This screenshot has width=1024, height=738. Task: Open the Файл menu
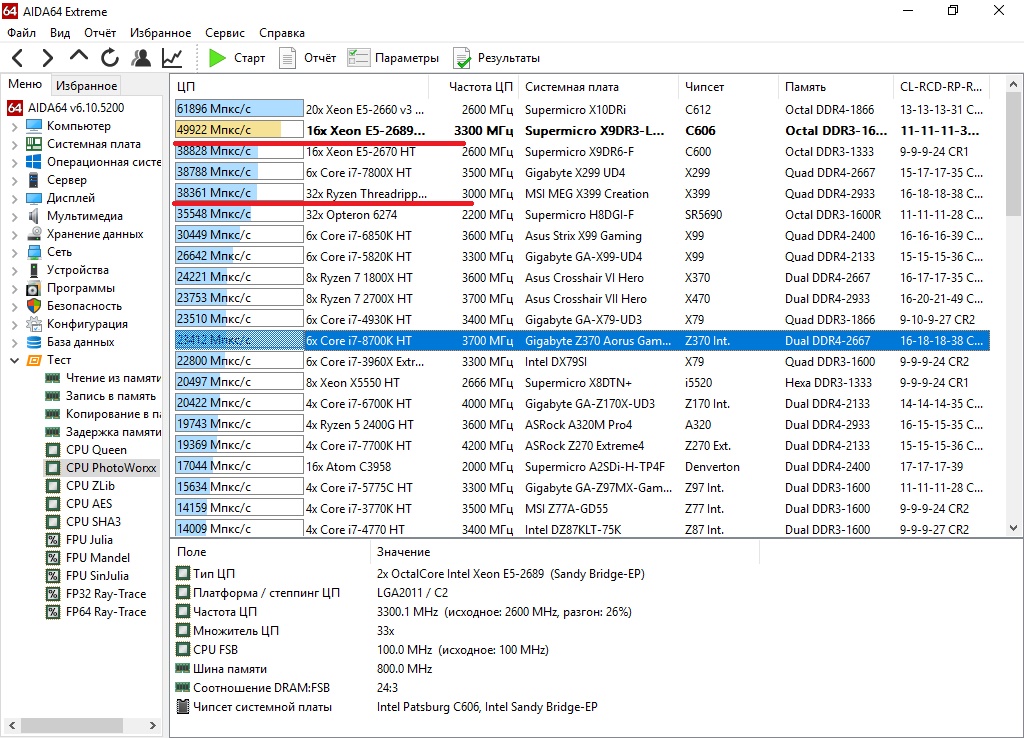point(21,33)
